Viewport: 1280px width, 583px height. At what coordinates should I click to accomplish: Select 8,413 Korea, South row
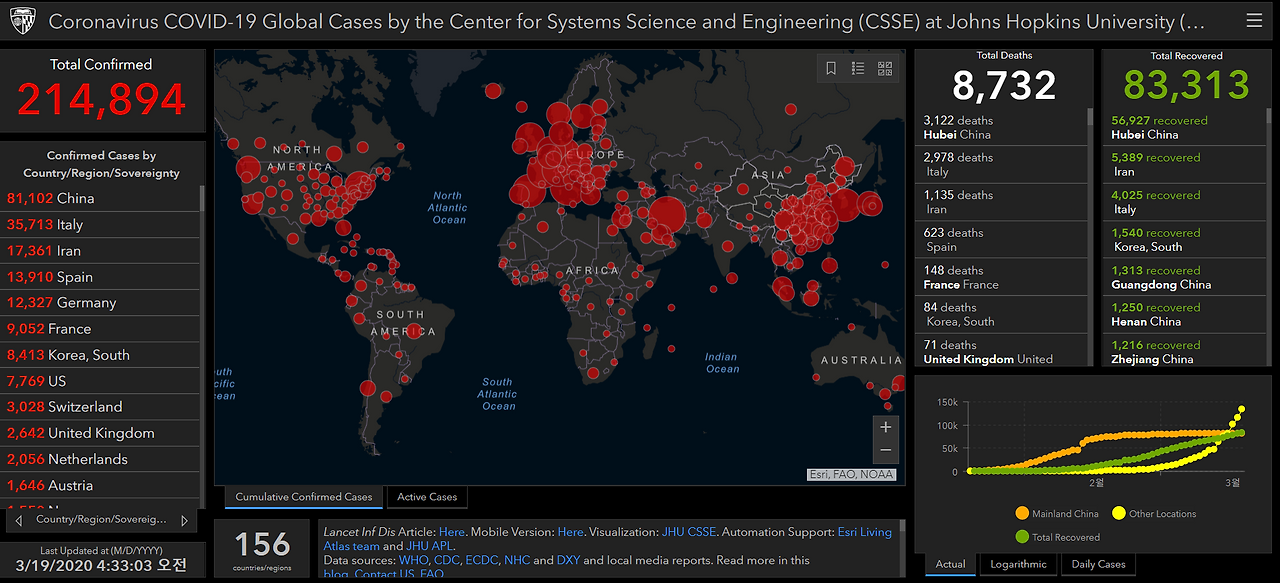click(100, 354)
